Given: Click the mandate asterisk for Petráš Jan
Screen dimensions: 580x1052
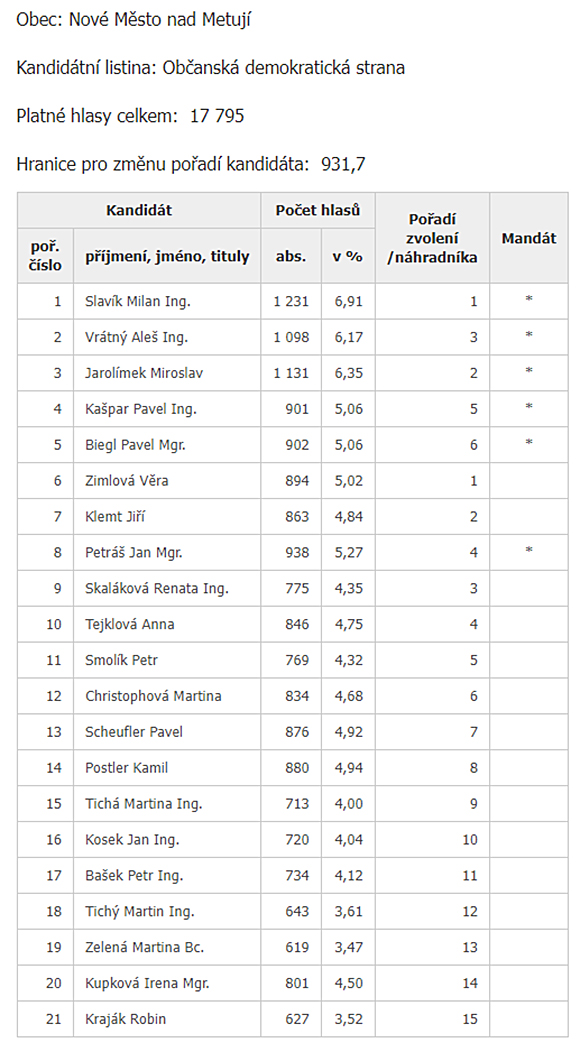Looking at the screenshot, I should [529, 551].
